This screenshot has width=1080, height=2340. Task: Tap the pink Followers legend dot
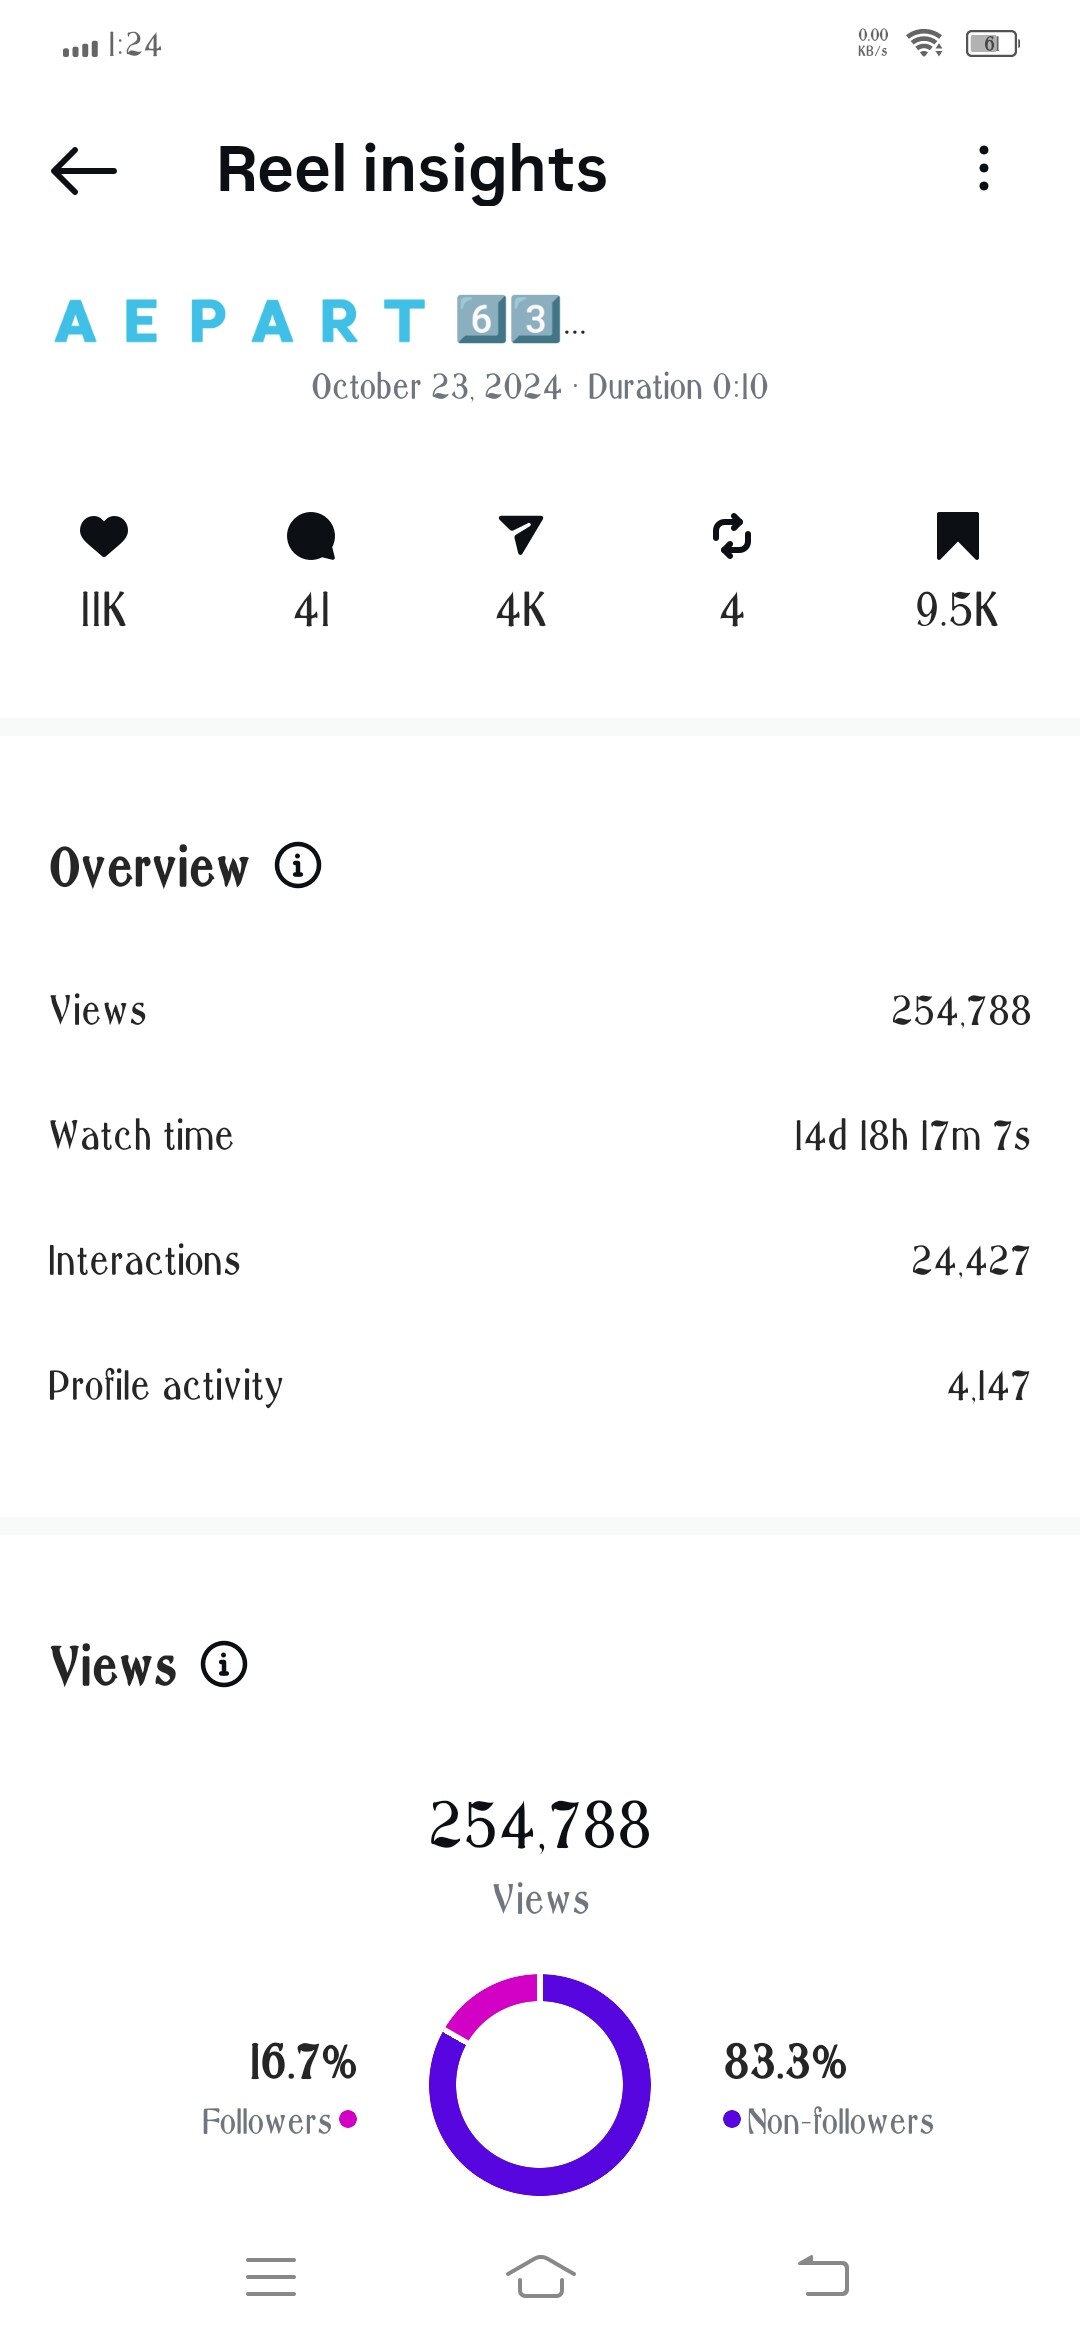click(348, 2119)
